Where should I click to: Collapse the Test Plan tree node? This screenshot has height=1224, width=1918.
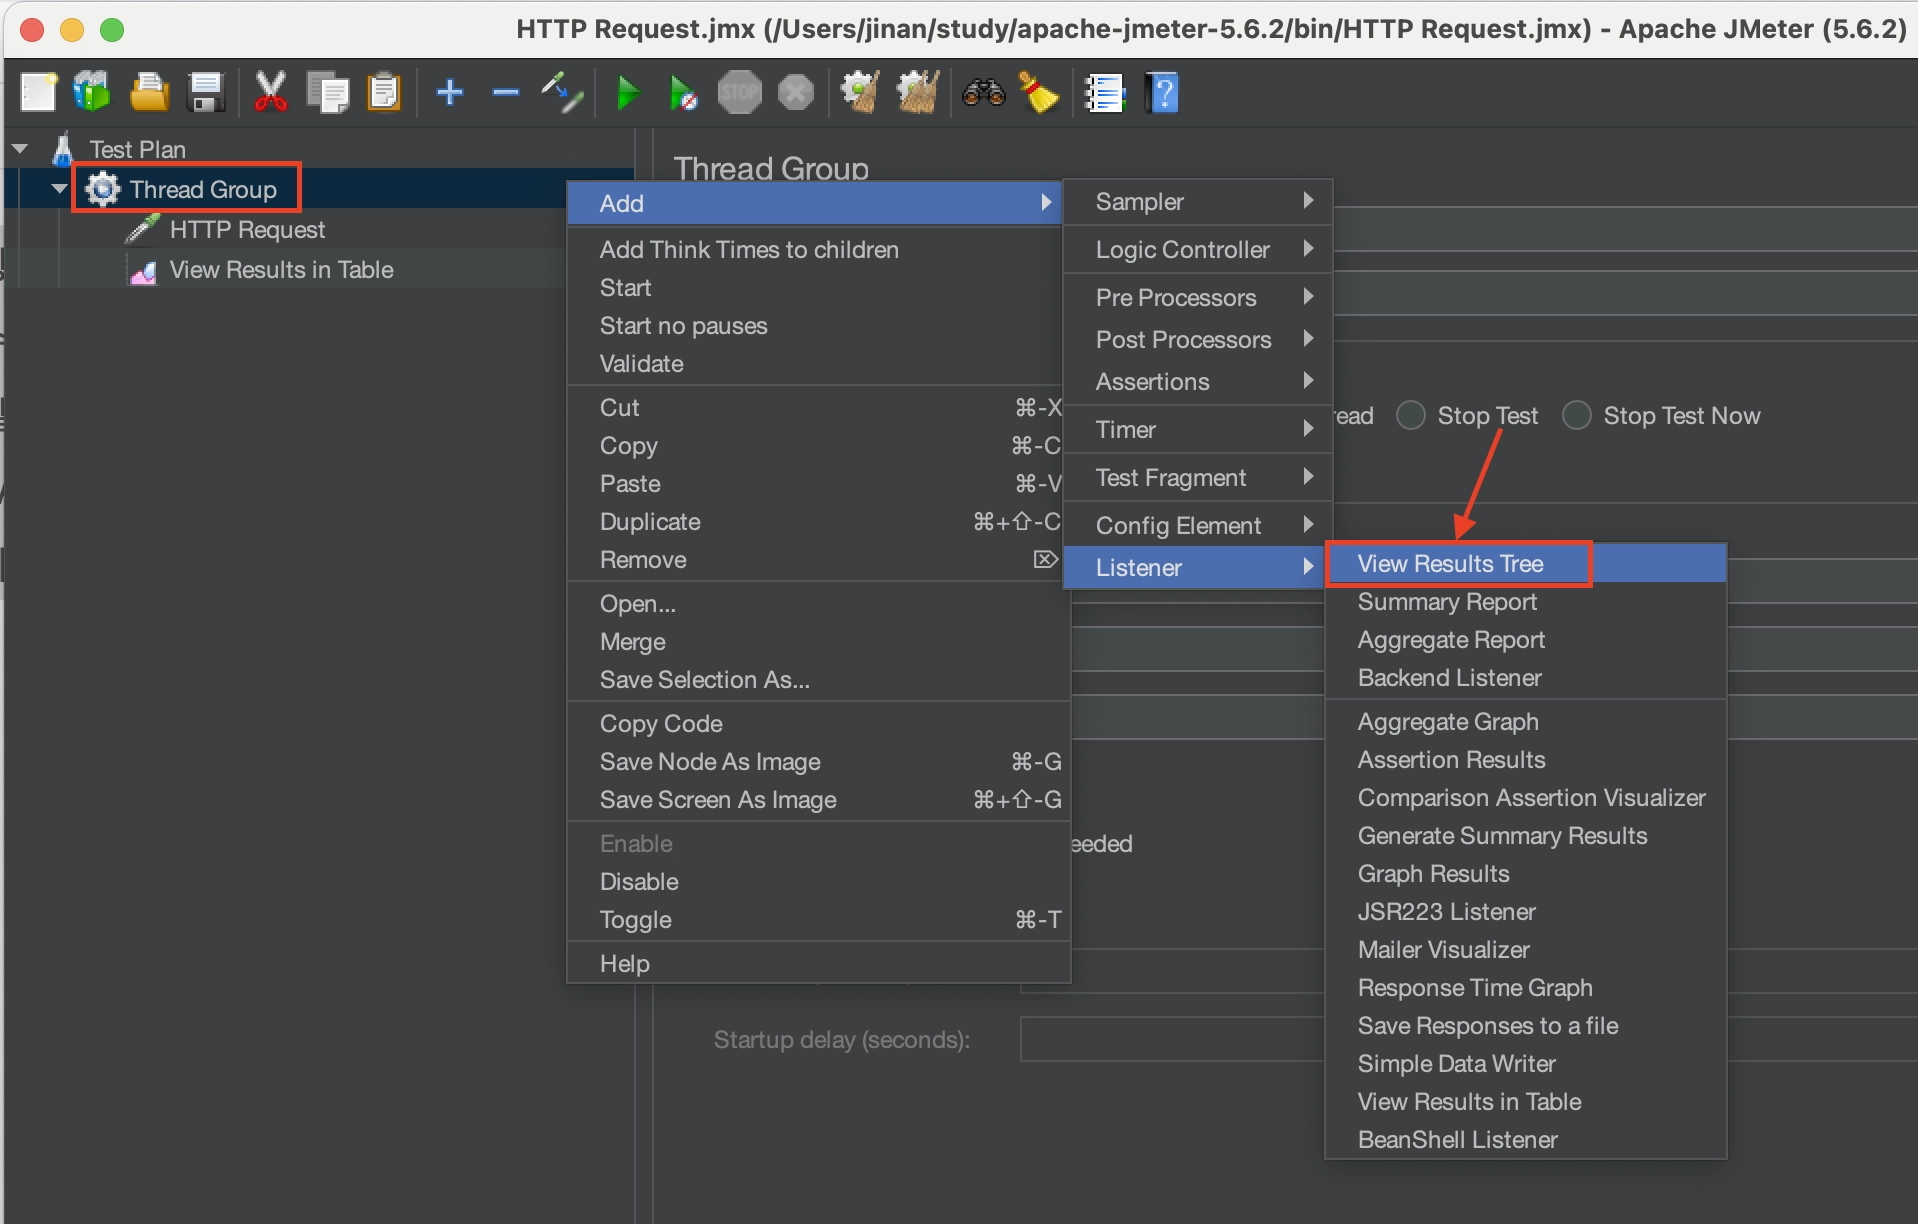tap(20, 148)
